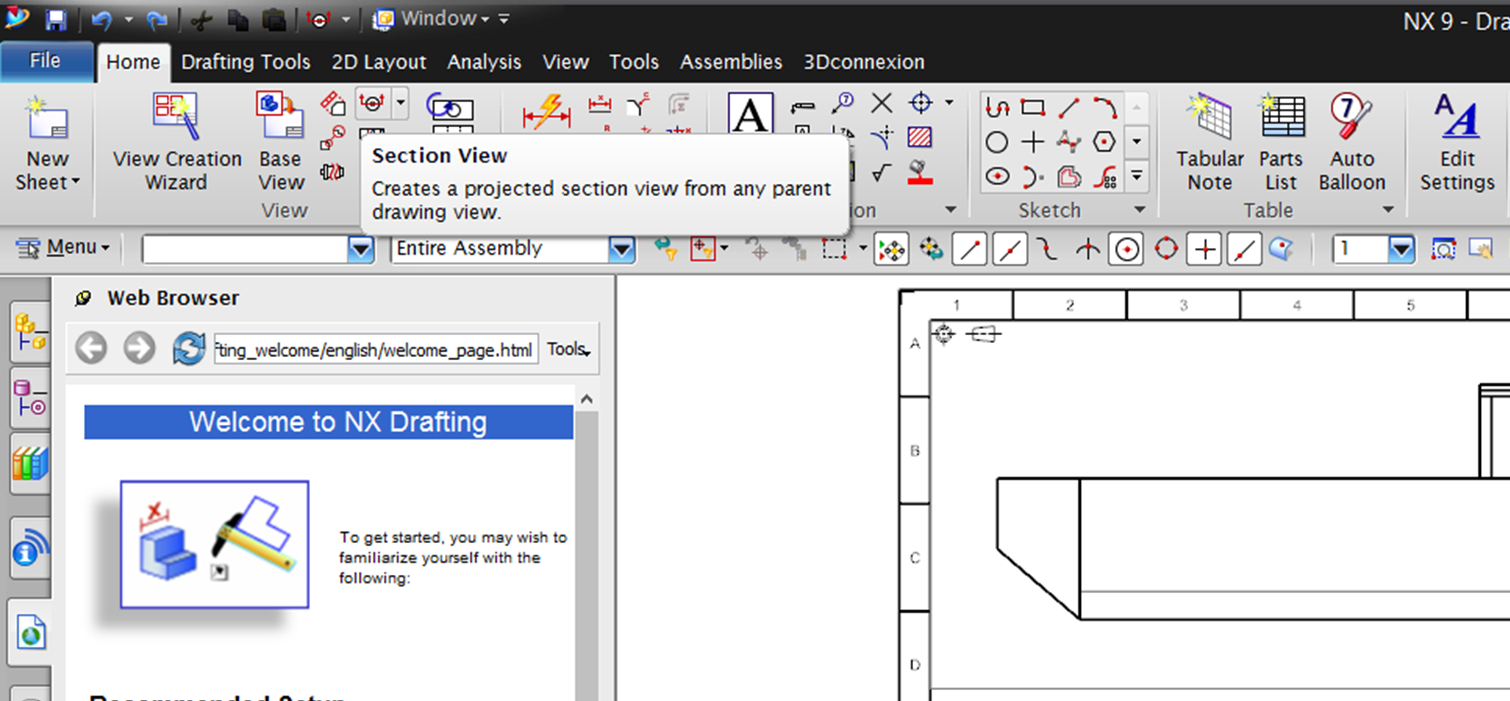Select the Surface Finish symbol tool
This screenshot has height=701, width=1510.
click(881, 172)
